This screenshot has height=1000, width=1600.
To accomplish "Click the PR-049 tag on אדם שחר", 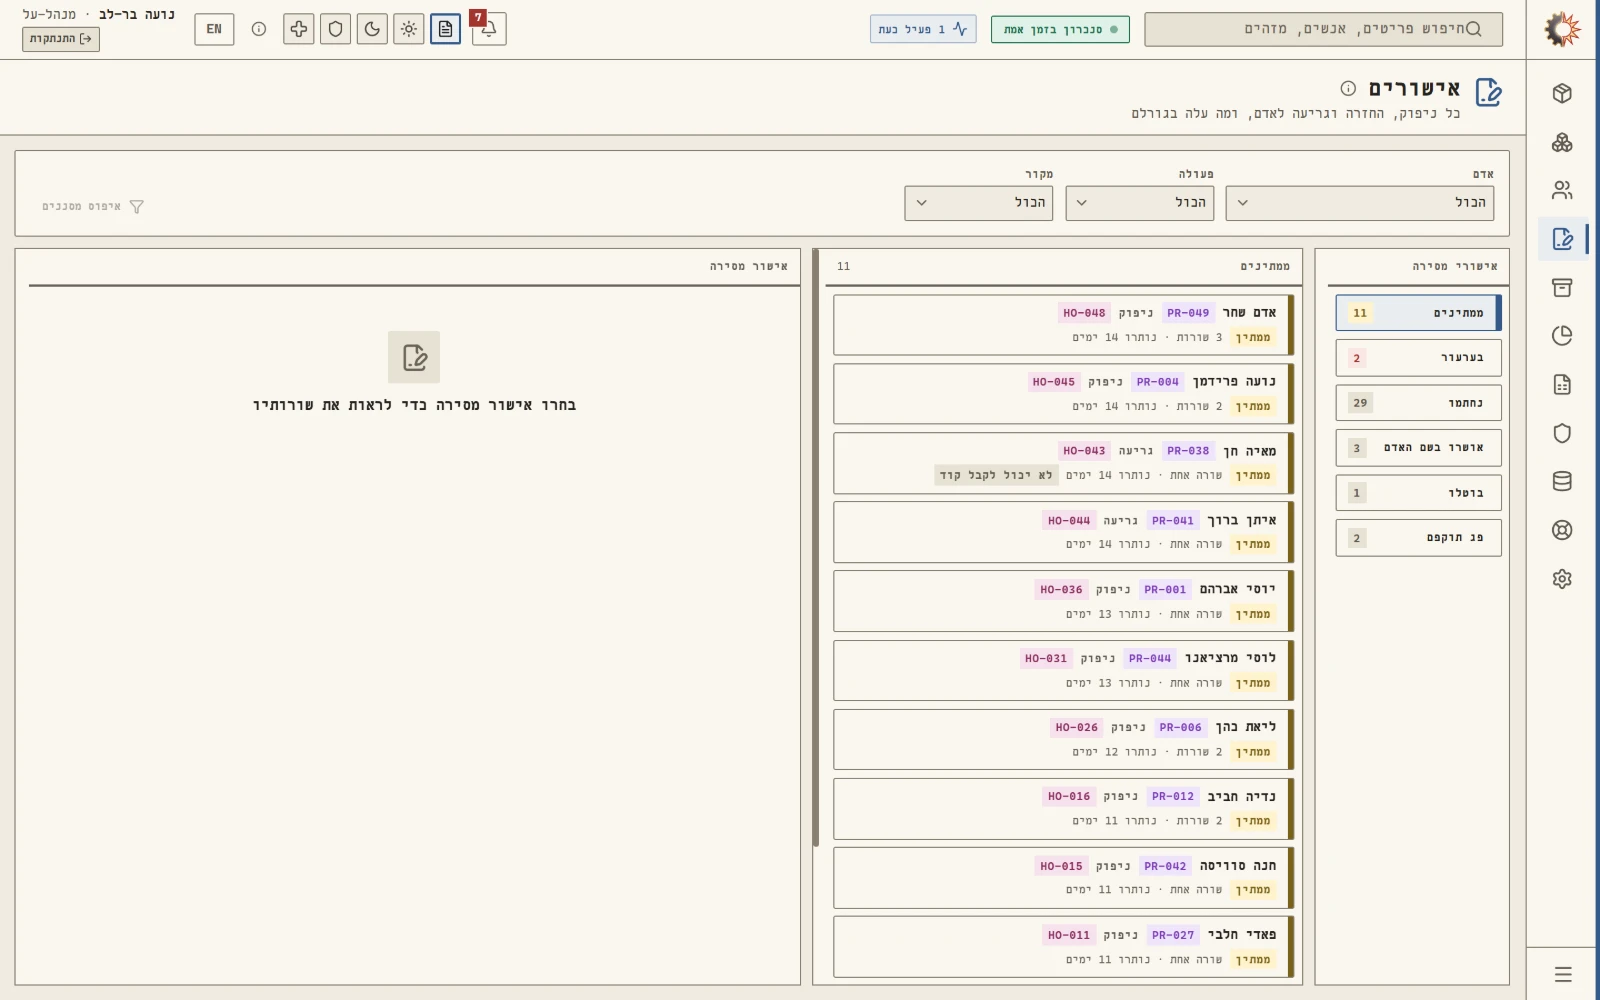I will click(x=1188, y=313).
